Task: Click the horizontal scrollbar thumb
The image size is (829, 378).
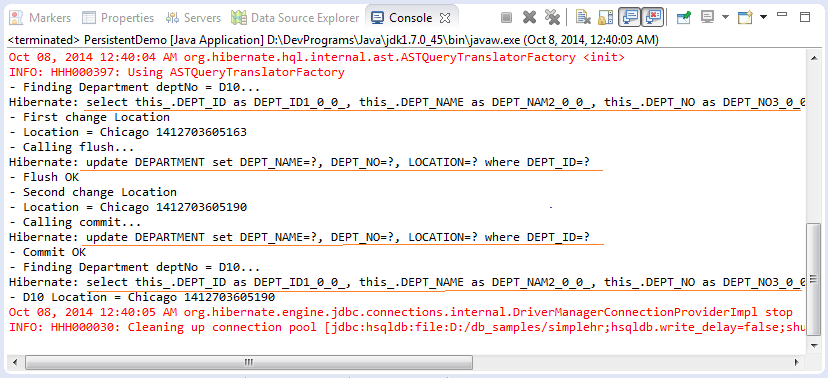Action: pyautogui.click(x=248, y=363)
